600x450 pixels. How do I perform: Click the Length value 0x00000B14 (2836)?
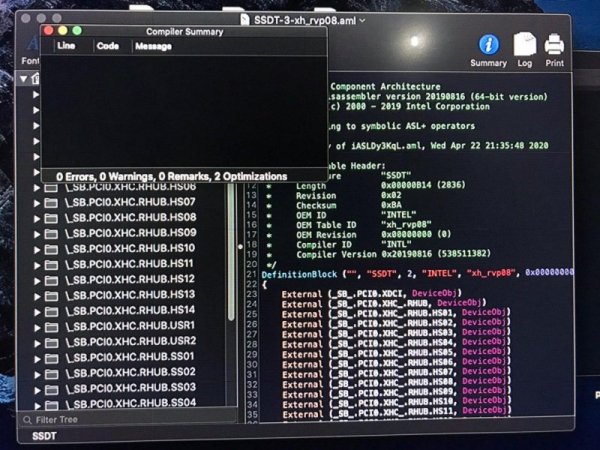[x=423, y=185]
